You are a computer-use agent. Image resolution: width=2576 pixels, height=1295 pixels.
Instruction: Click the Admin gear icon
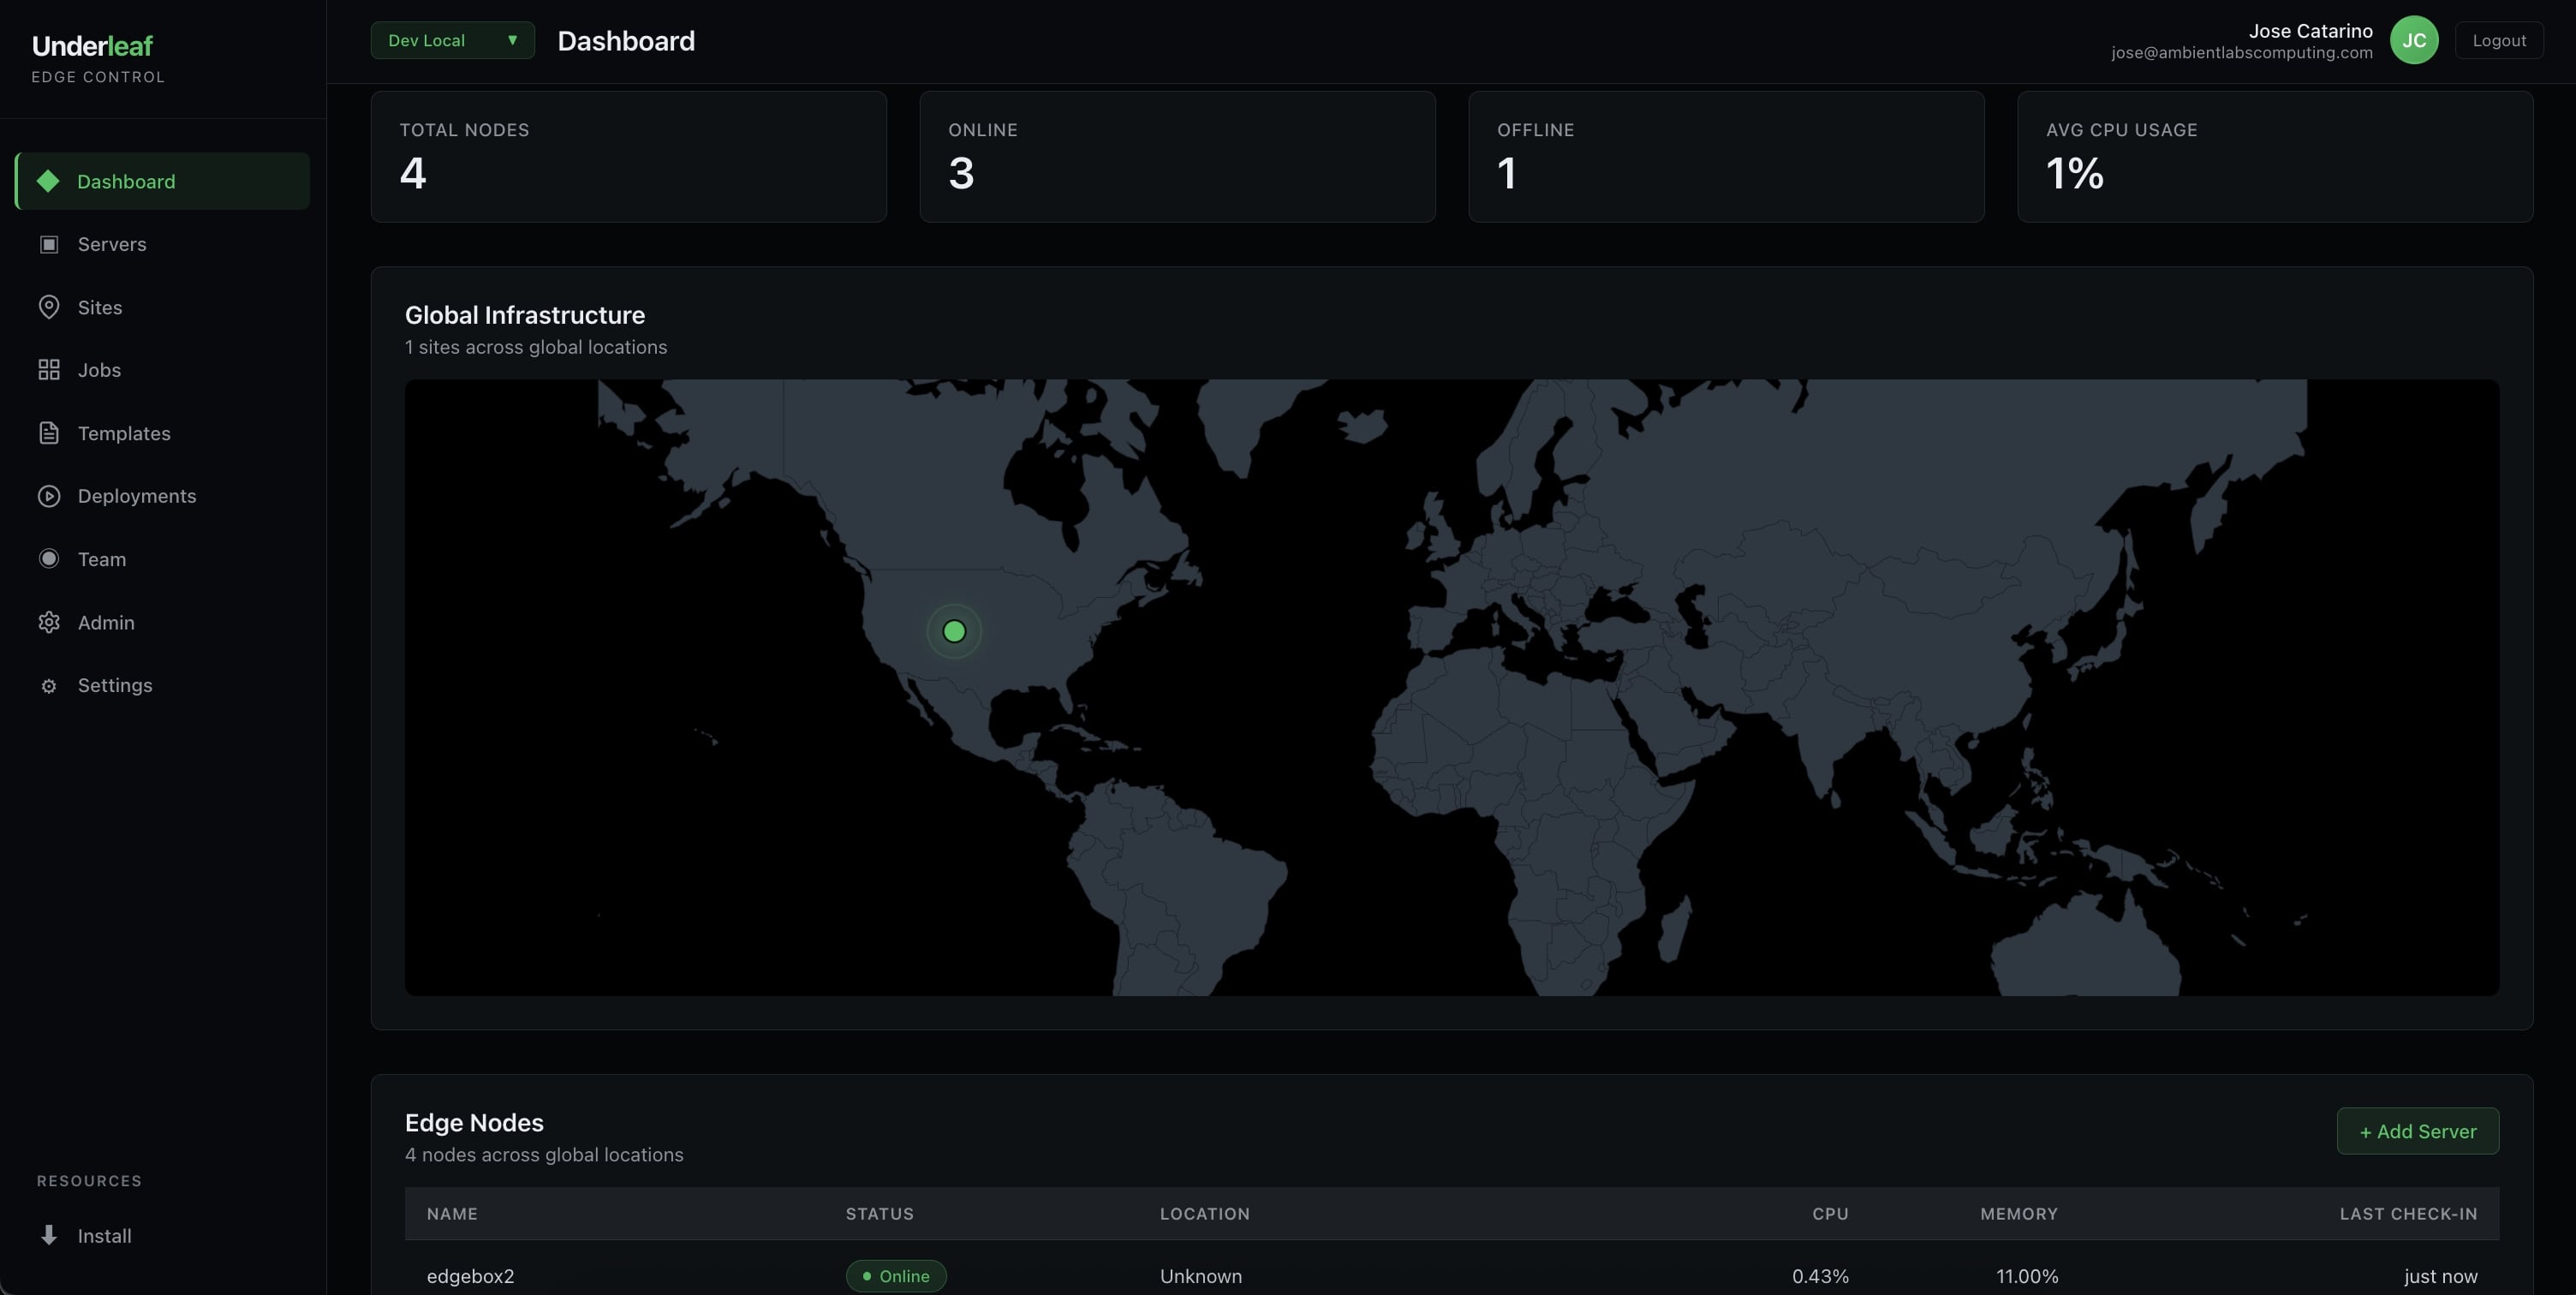coord(48,622)
